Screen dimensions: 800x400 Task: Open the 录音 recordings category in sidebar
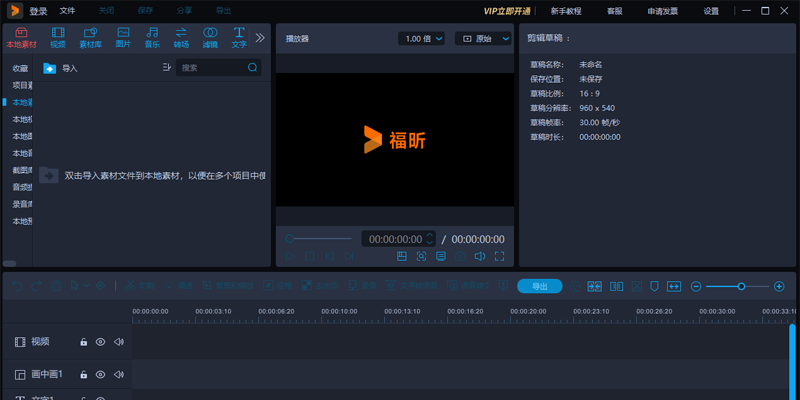coord(22,204)
